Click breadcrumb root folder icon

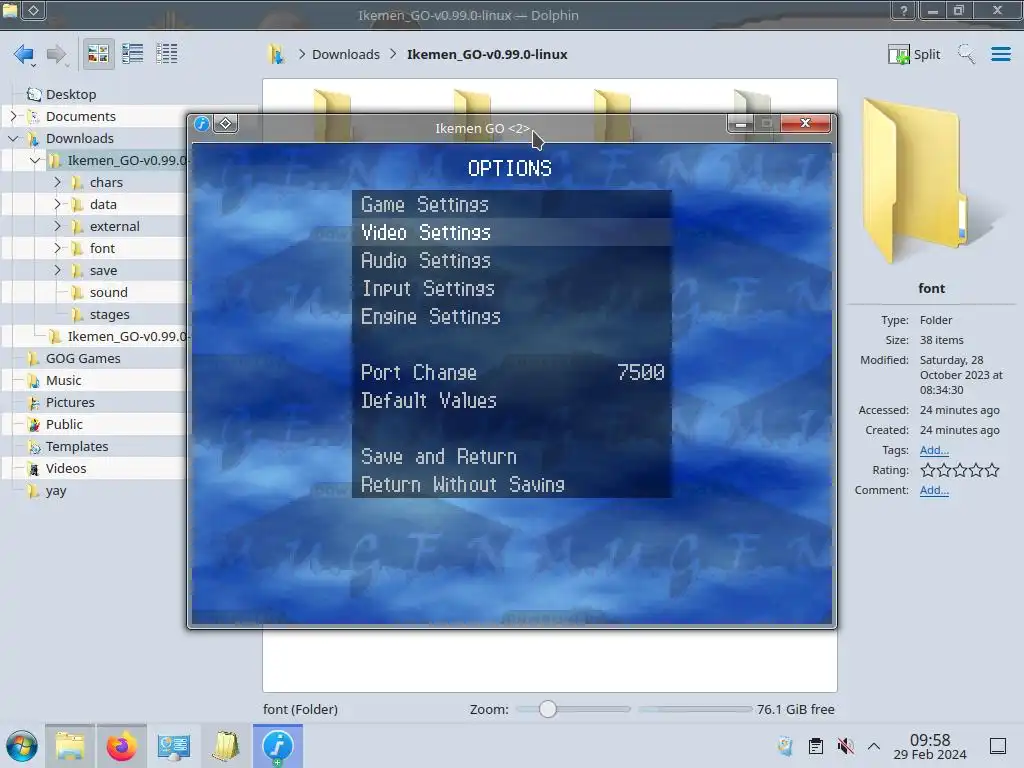(276, 54)
